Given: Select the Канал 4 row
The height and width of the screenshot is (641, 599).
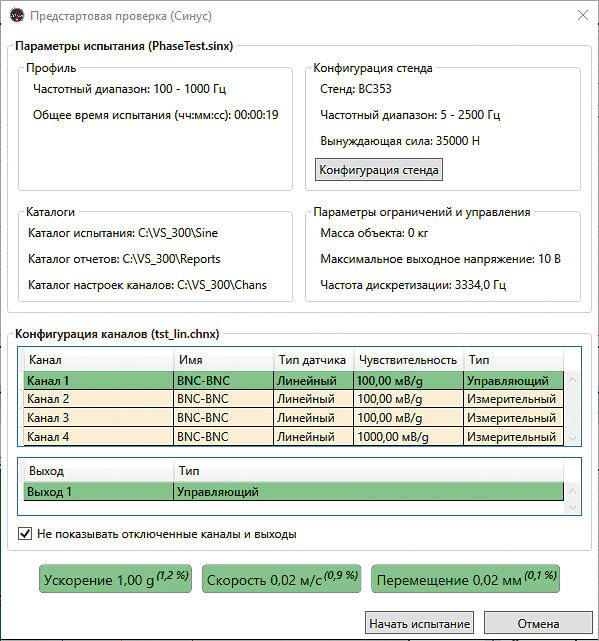Looking at the screenshot, I should (x=294, y=436).
